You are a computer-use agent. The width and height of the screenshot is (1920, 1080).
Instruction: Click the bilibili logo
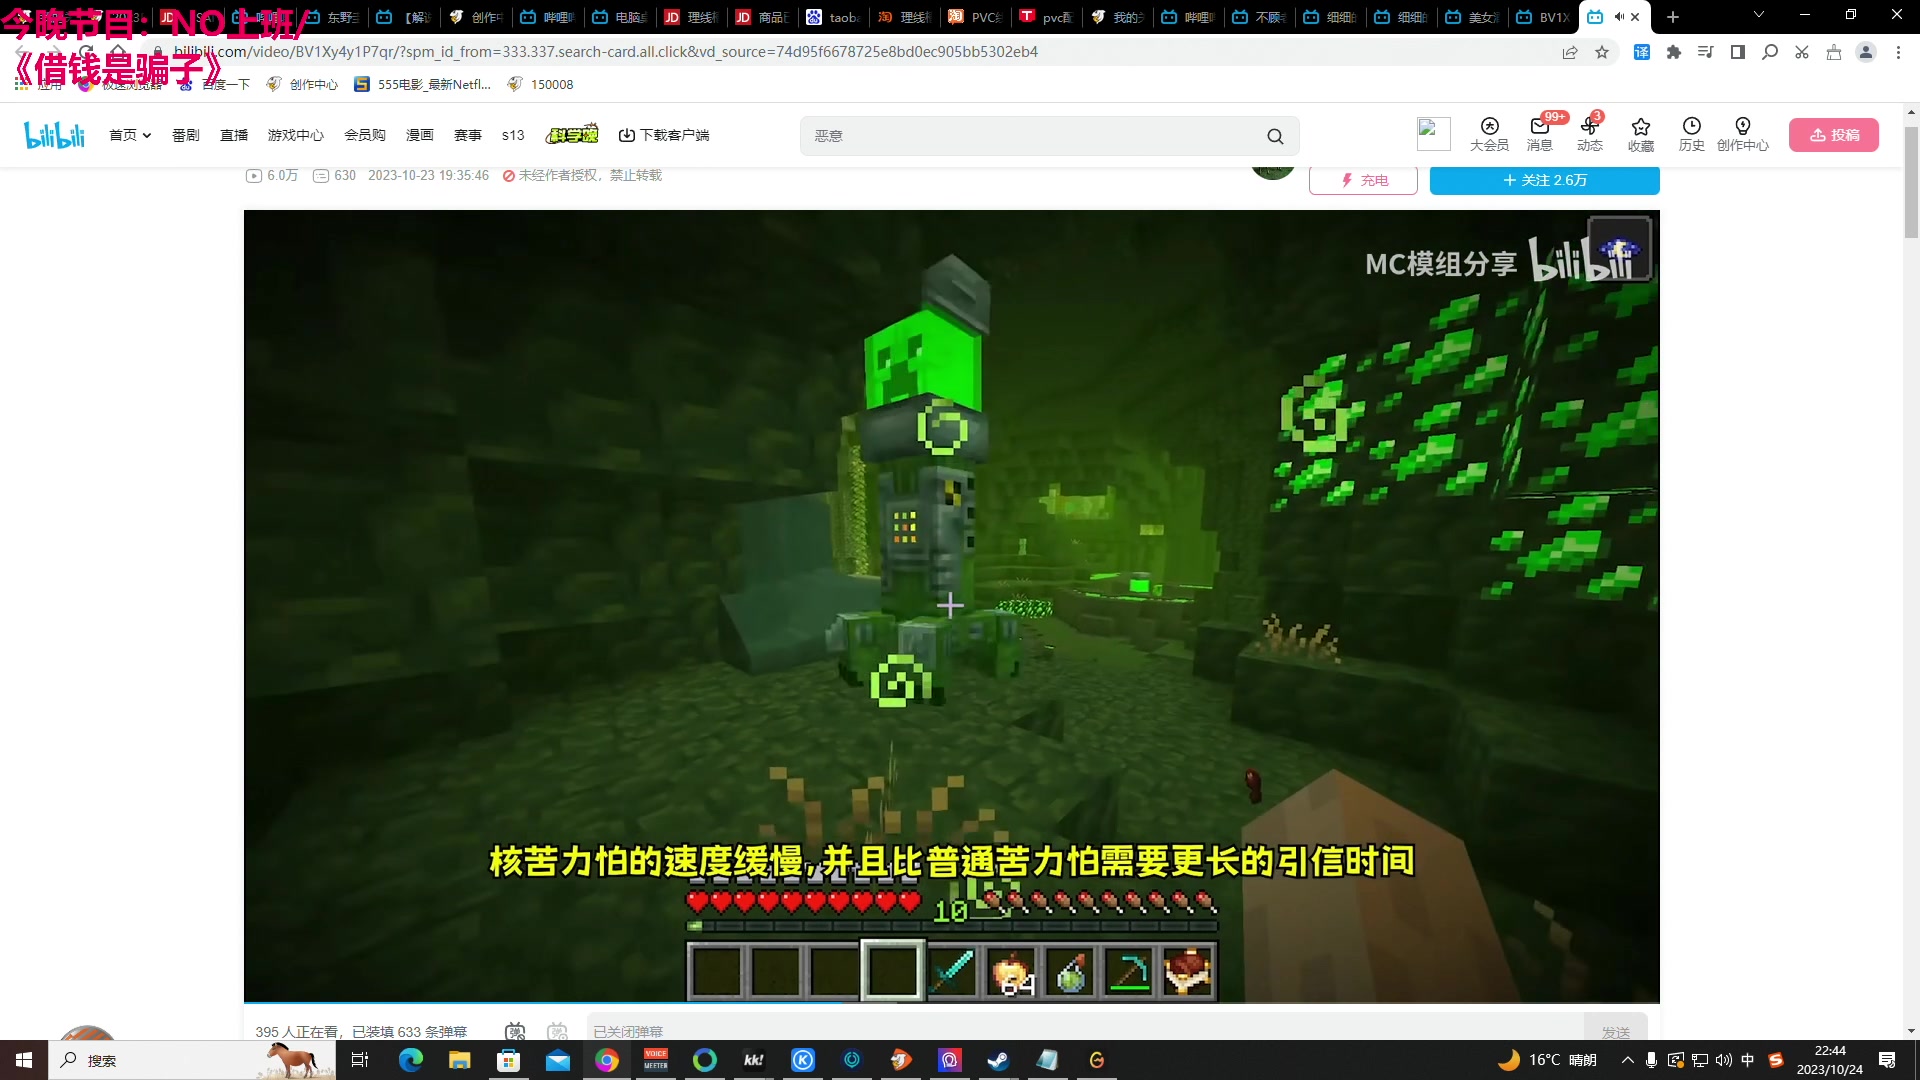tap(54, 135)
